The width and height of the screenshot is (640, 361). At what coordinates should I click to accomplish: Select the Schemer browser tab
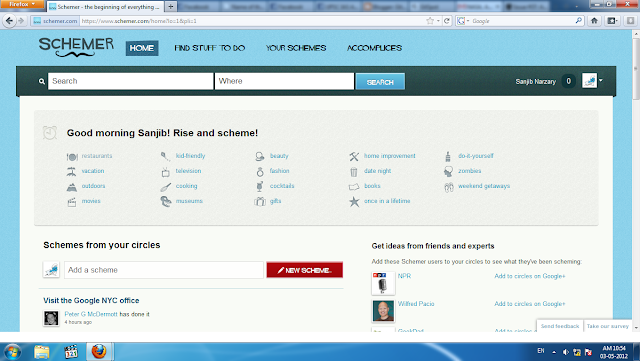pos(105,7)
